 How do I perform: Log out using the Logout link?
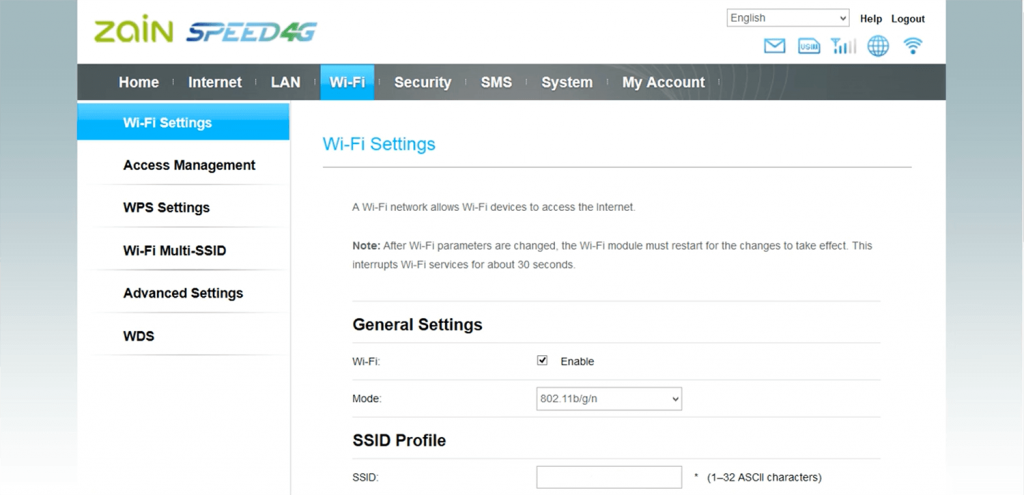click(x=908, y=19)
